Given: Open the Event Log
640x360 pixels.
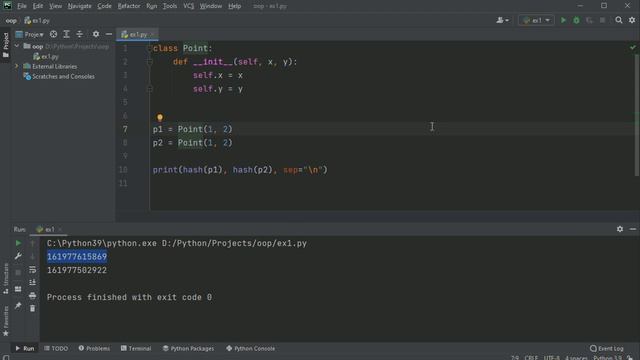Looking at the screenshot, I should coord(607,349).
